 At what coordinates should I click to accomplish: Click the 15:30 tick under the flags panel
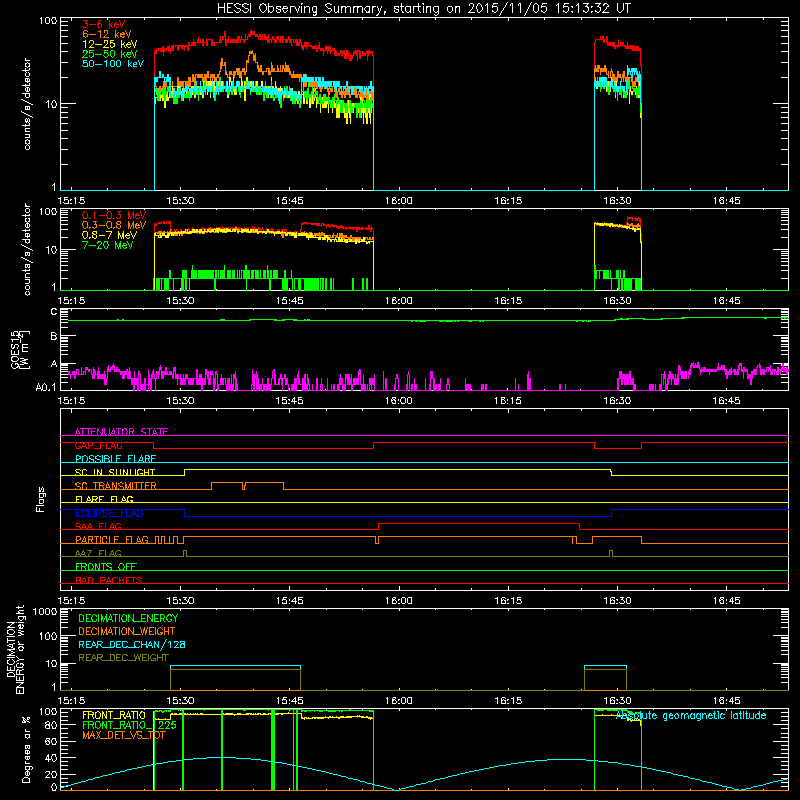[180, 601]
